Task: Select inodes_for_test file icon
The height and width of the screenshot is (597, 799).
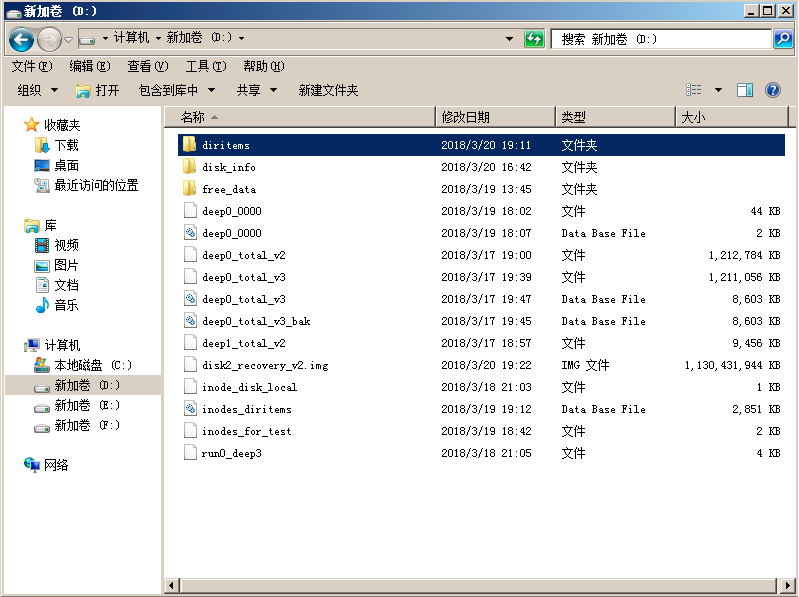Action: coord(190,431)
